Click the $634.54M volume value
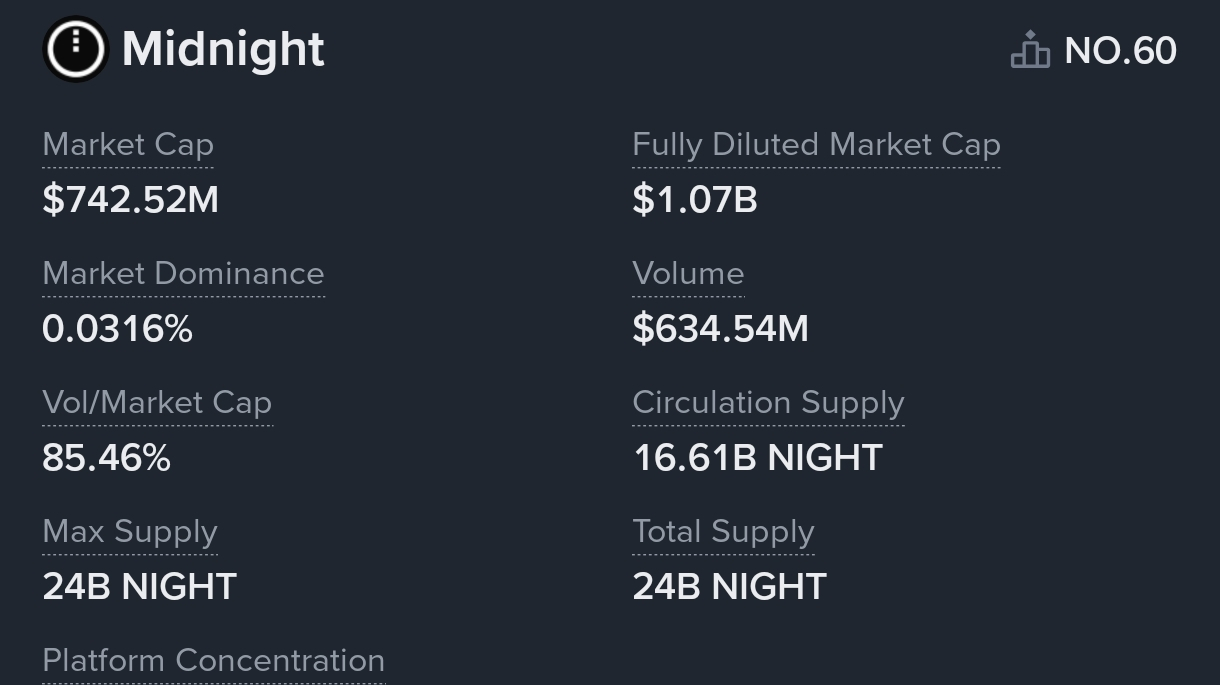Screen dimensions: 1220x685 [x=720, y=329]
